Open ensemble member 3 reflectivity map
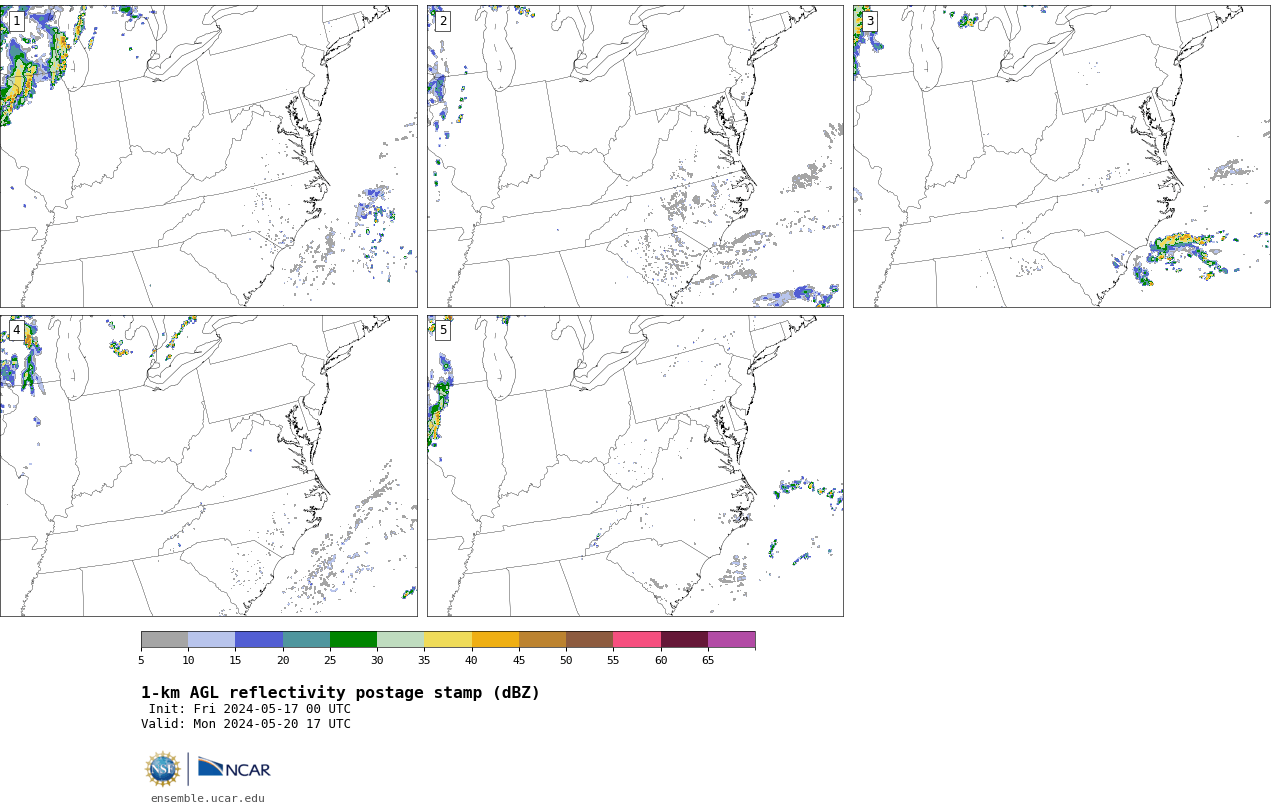Image resolution: width=1280 pixels, height=809 pixels. point(1061,156)
